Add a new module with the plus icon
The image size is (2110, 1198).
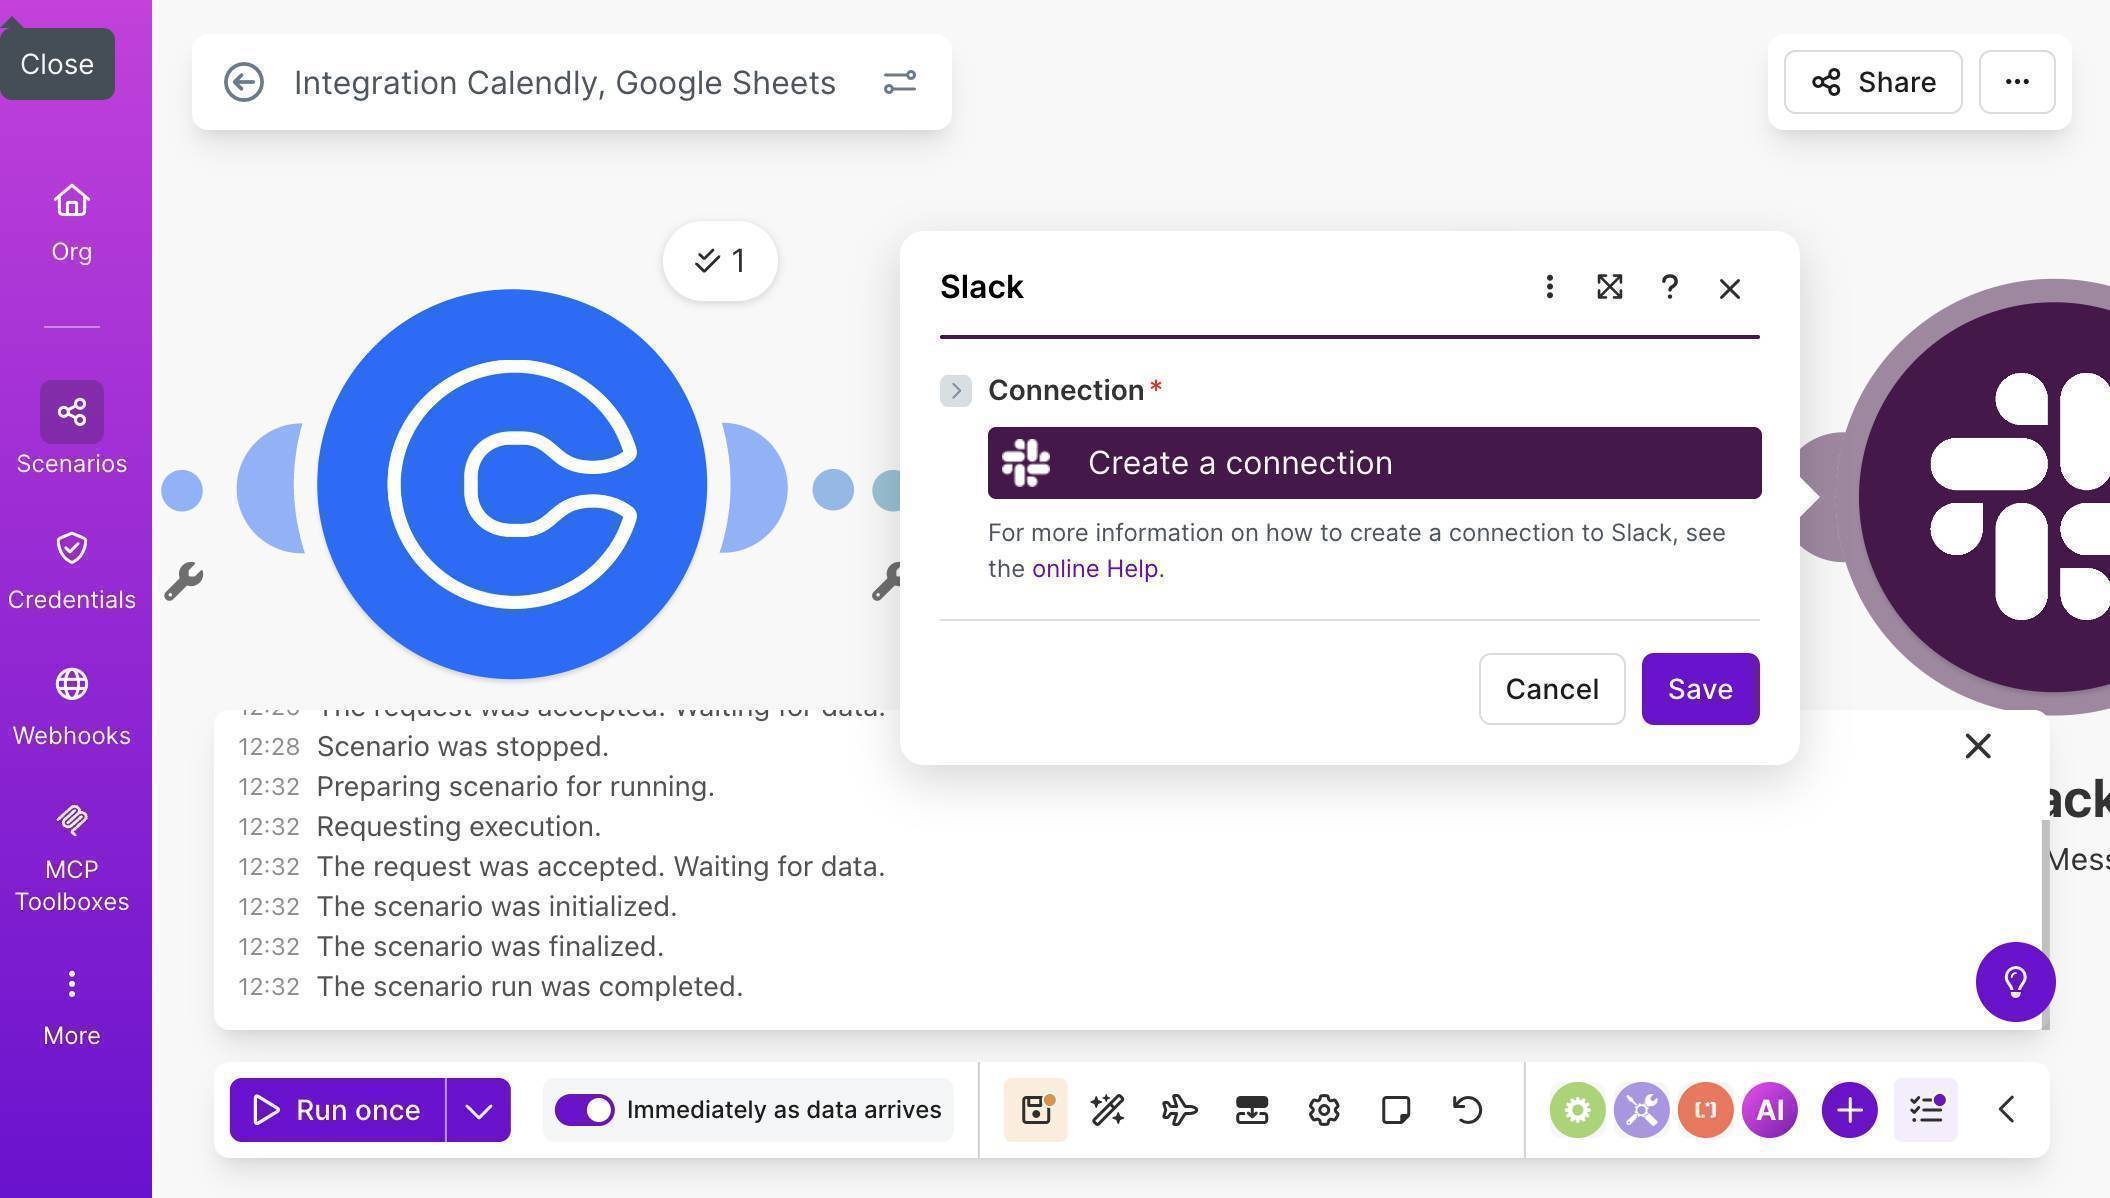tap(1847, 1109)
